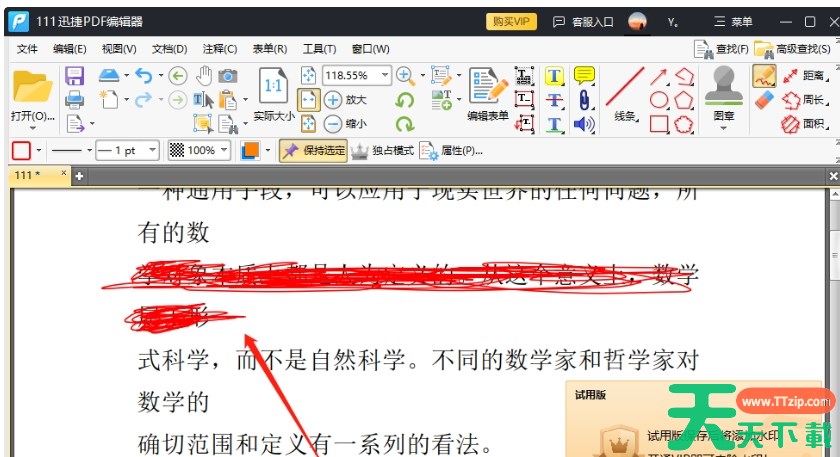
Task: Click the purple floppy disk Save icon
Action: click(x=74, y=76)
